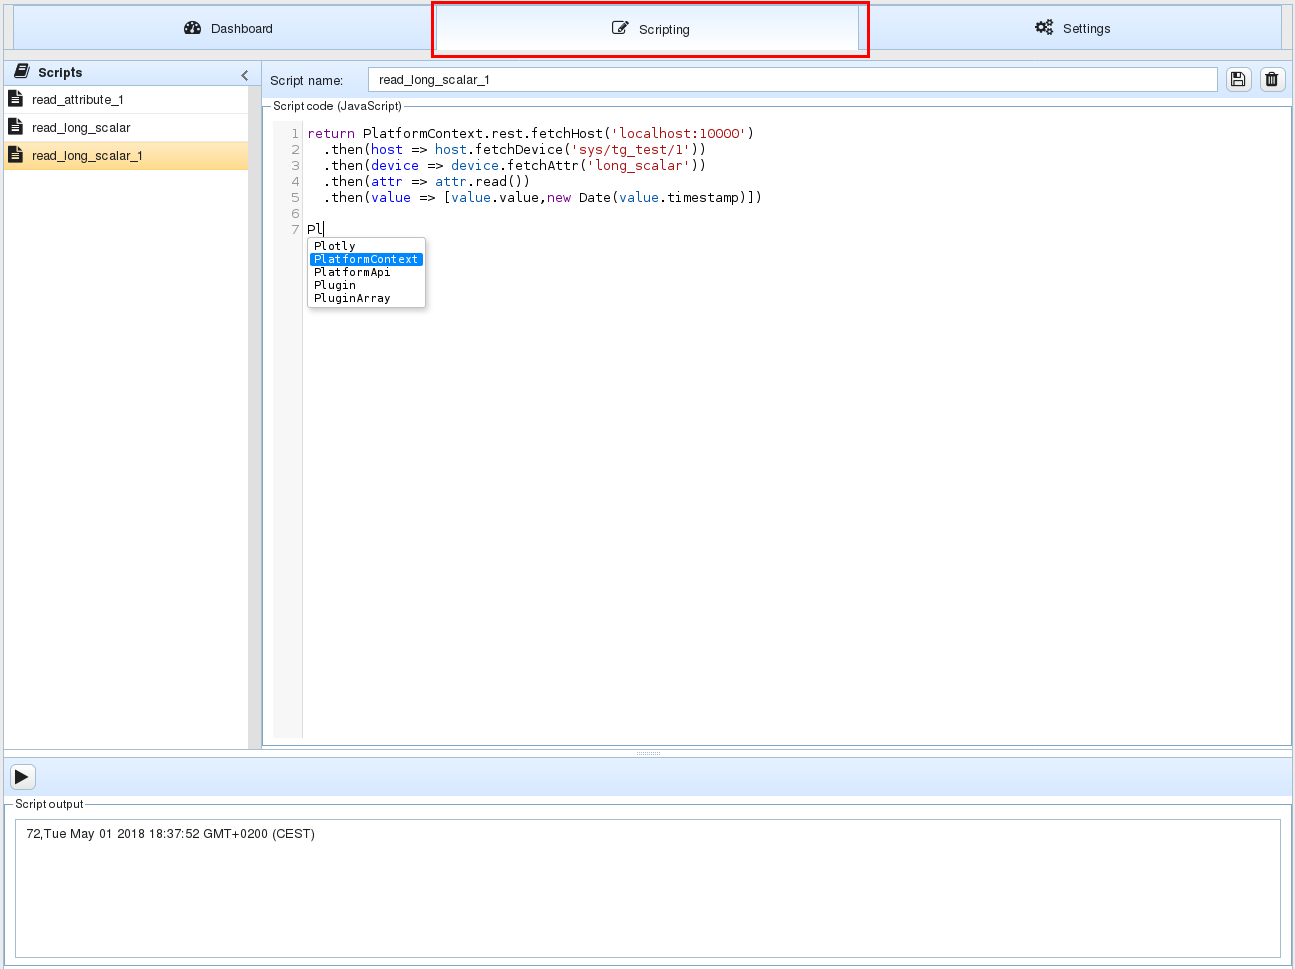Choose PlatformApi from autocomplete list
The height and width of the screenshot is (969, 1295).
coord(366,272)
